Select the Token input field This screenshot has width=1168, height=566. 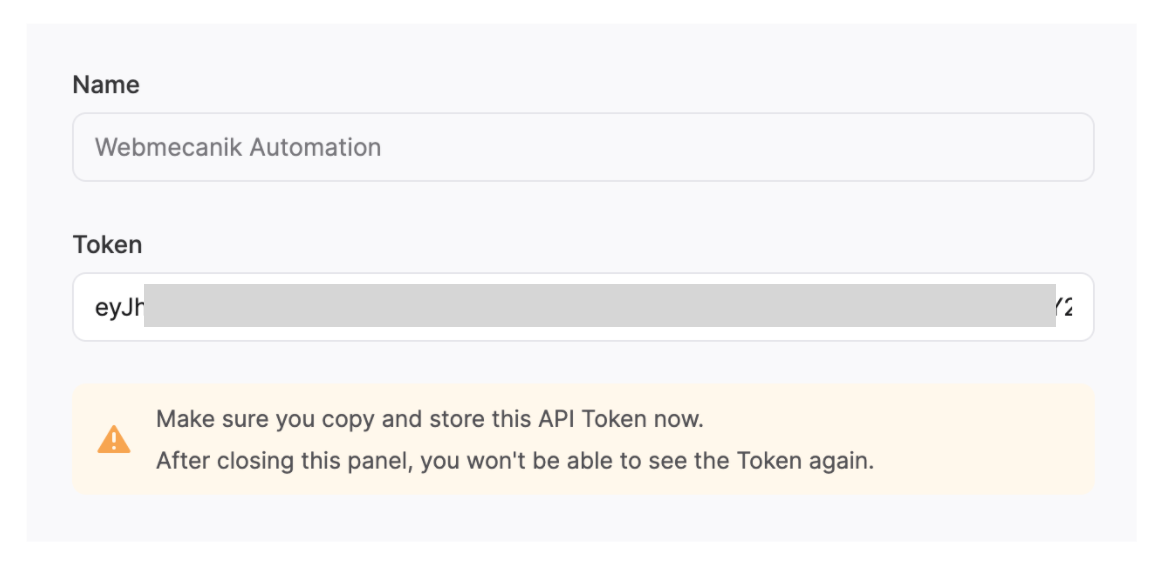coord(583,307)
